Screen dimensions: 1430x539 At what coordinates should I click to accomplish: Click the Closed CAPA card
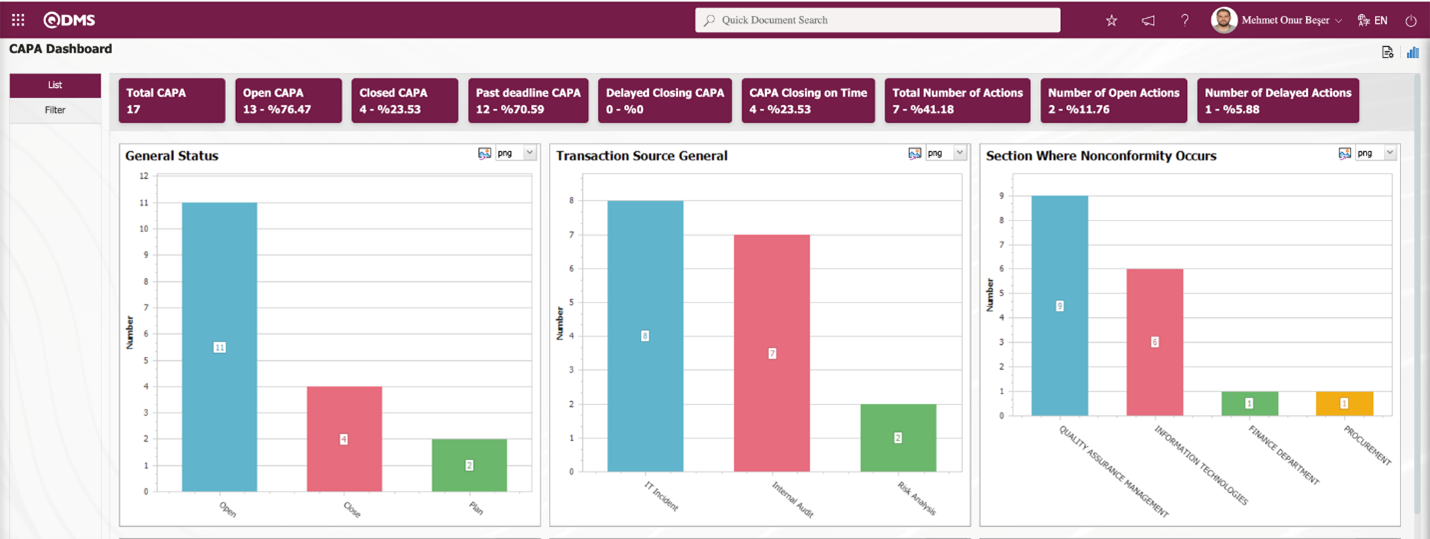[x=405, y=101]
